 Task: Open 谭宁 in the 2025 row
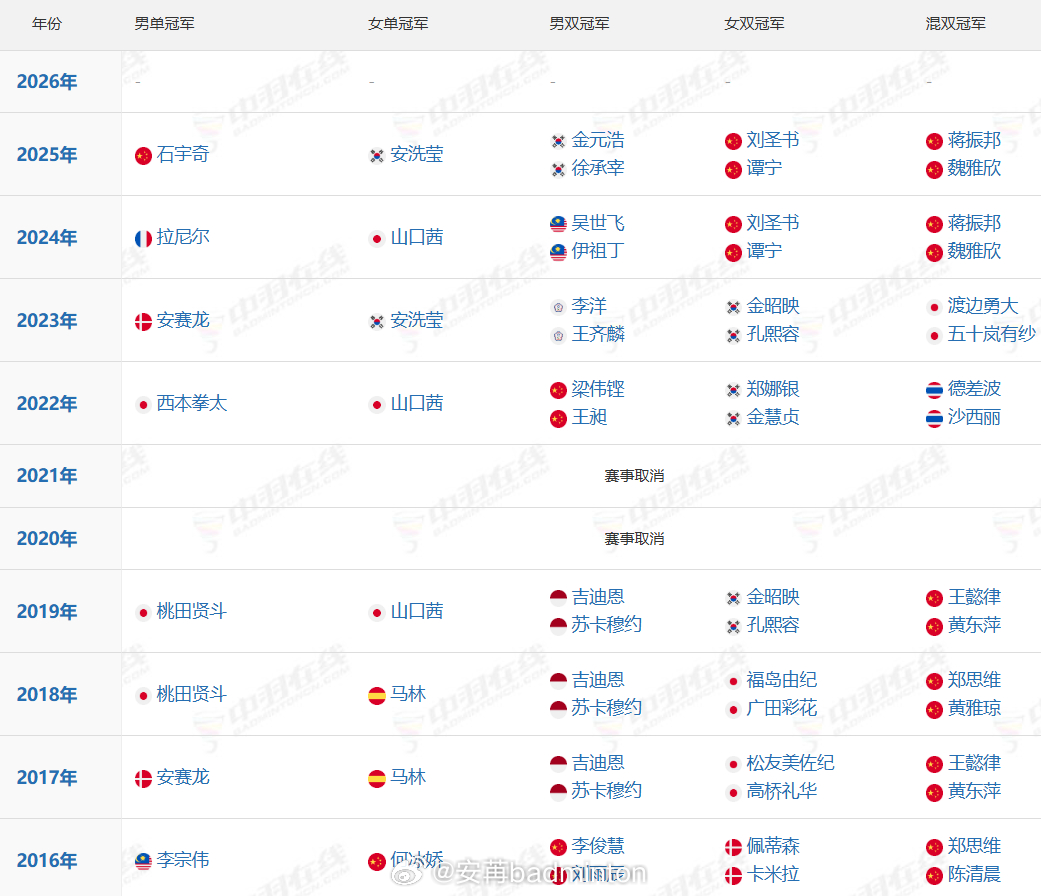pyautogui.click(x=764, y=169)
